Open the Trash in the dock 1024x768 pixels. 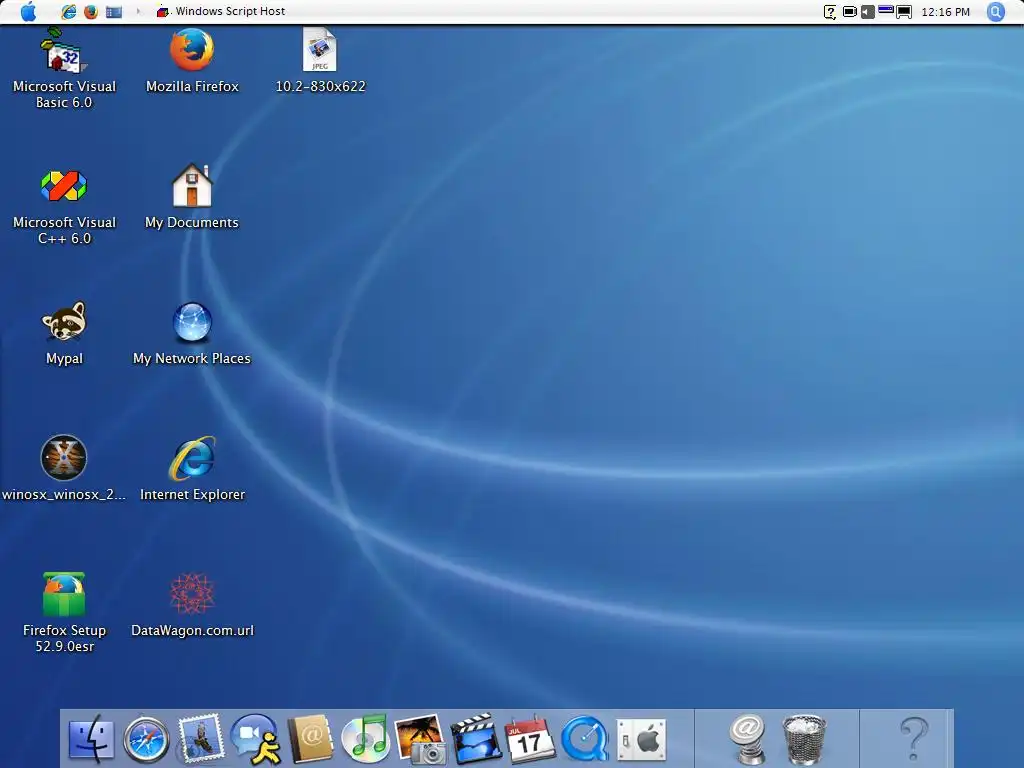pos(805,739)
